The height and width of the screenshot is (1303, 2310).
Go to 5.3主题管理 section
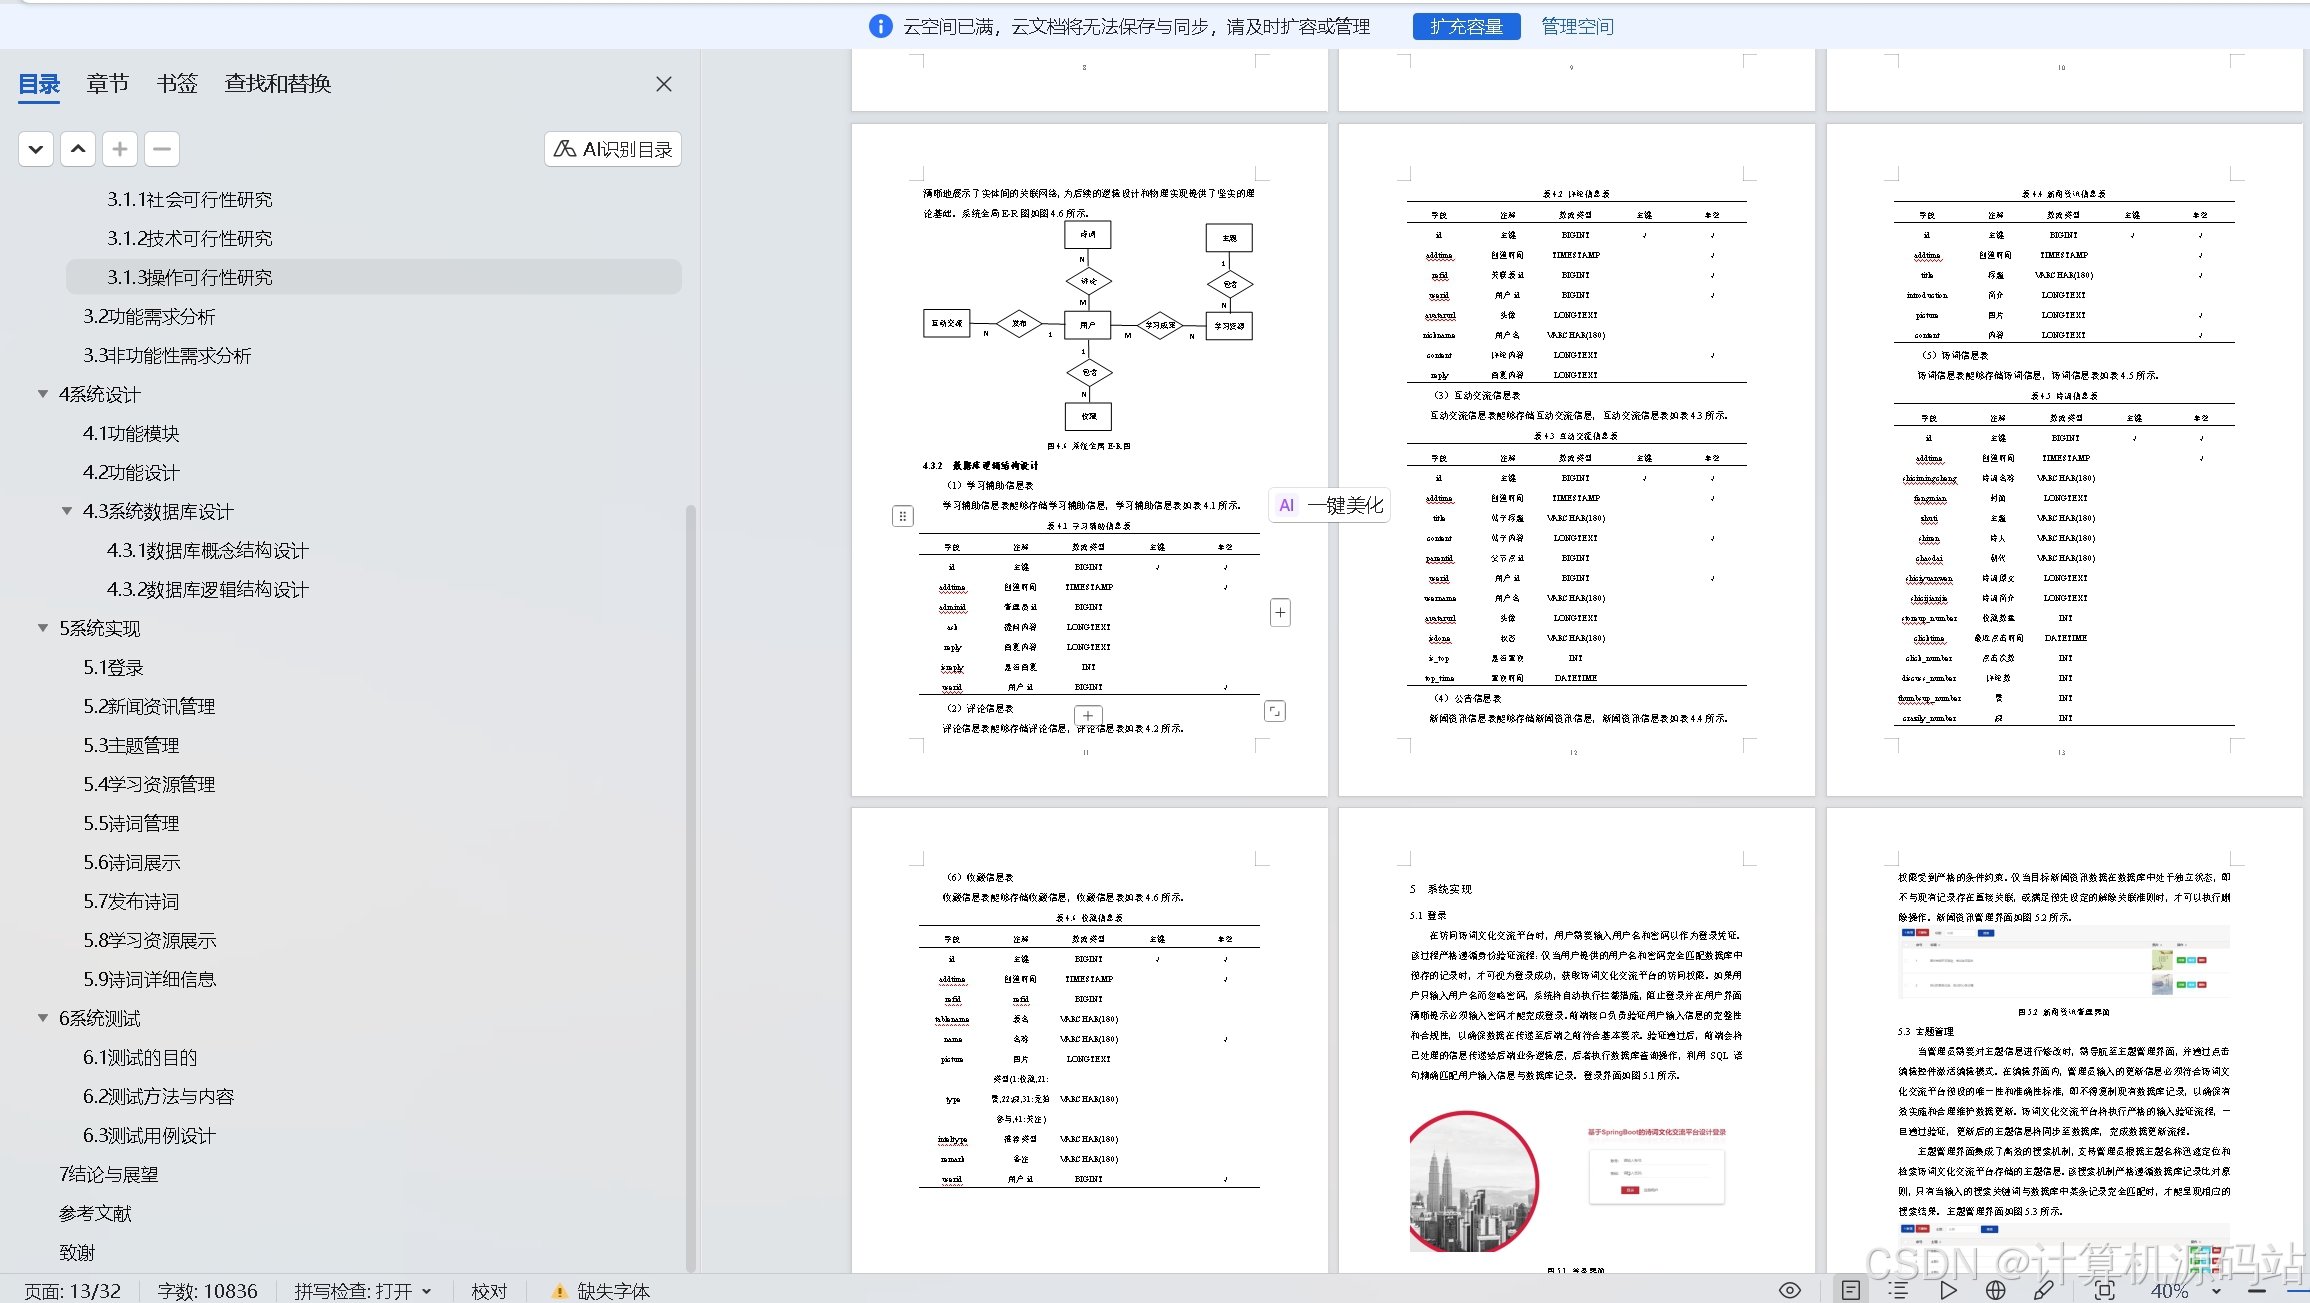[x=131, y=746]
